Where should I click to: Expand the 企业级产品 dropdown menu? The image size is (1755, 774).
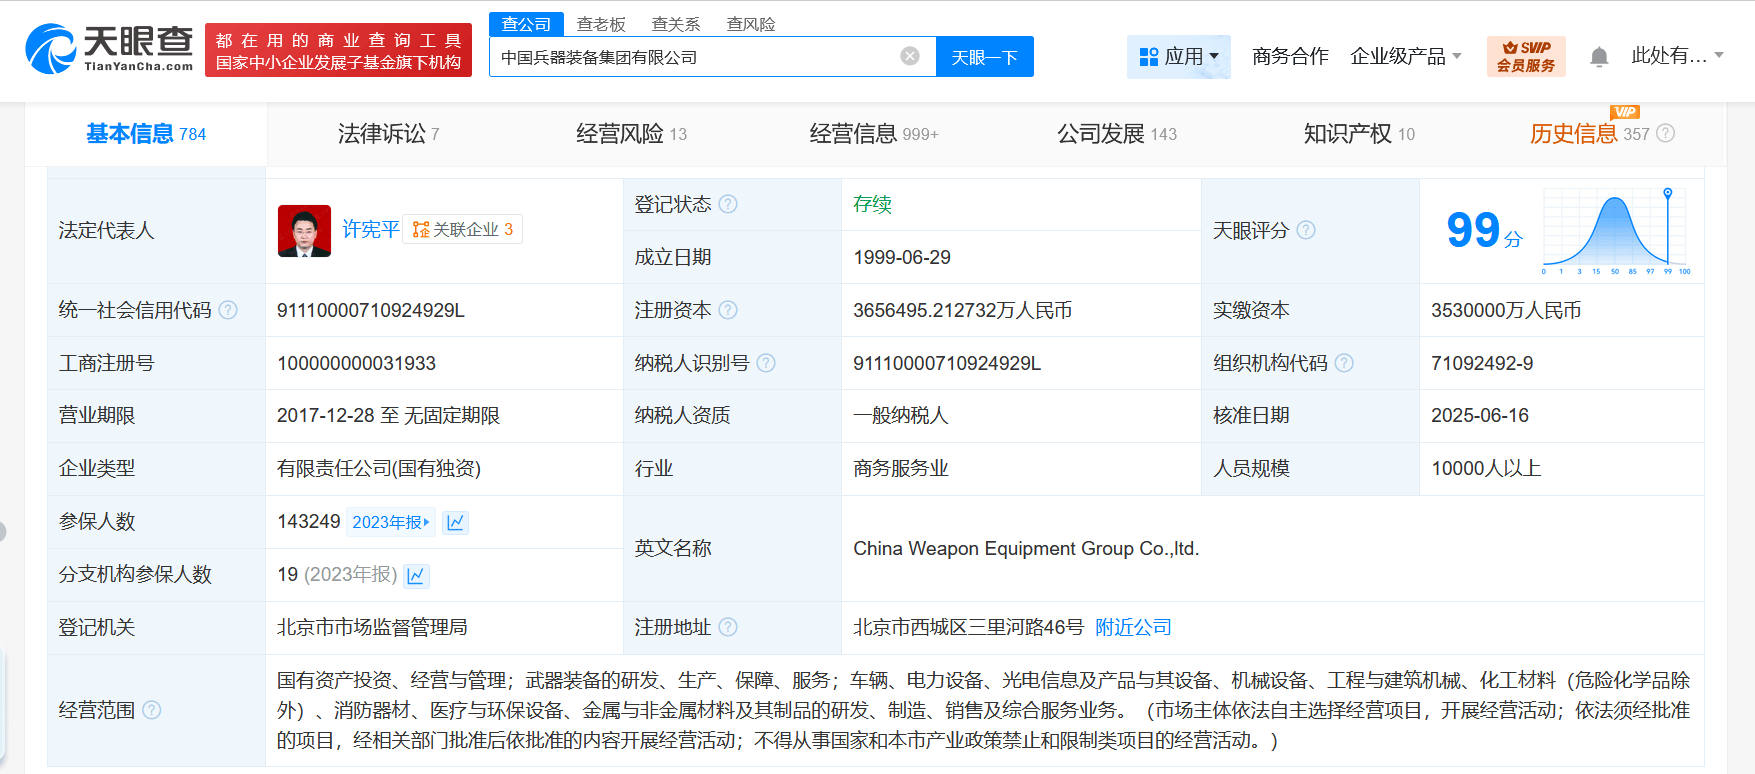[x=1405, y=57]
